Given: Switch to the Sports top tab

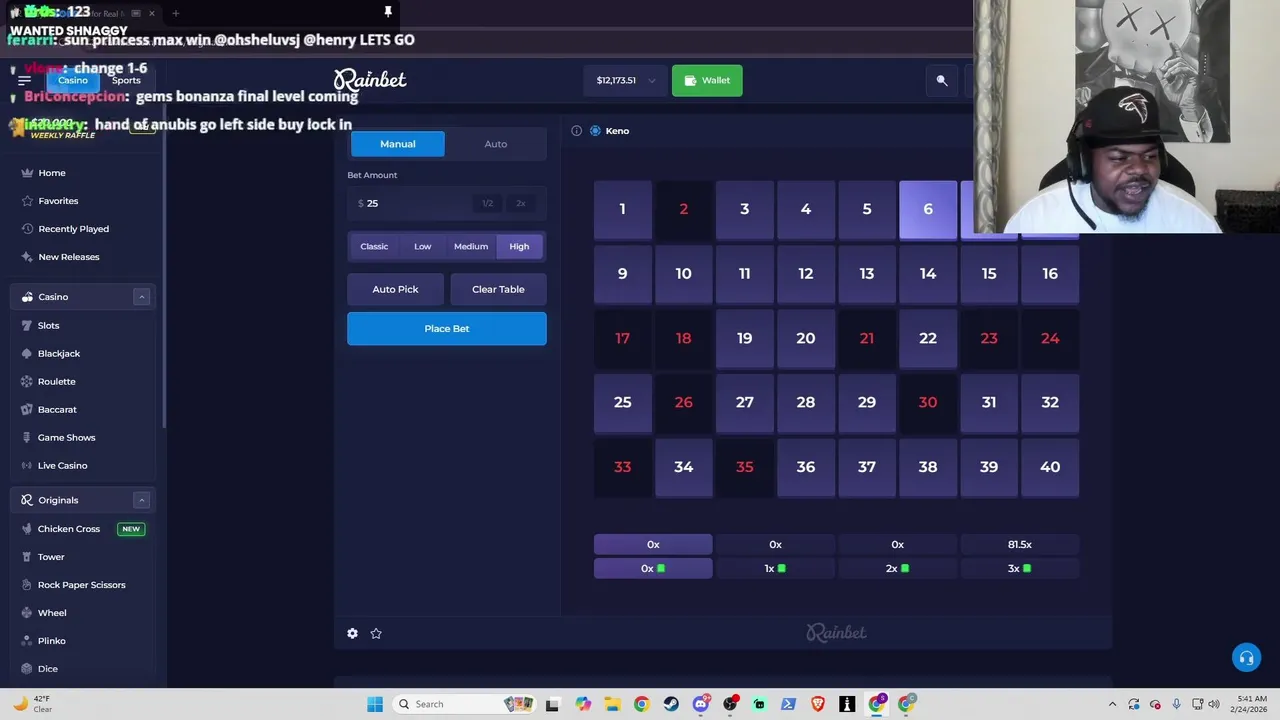Looking at the screenshot, I should [126, 80].
